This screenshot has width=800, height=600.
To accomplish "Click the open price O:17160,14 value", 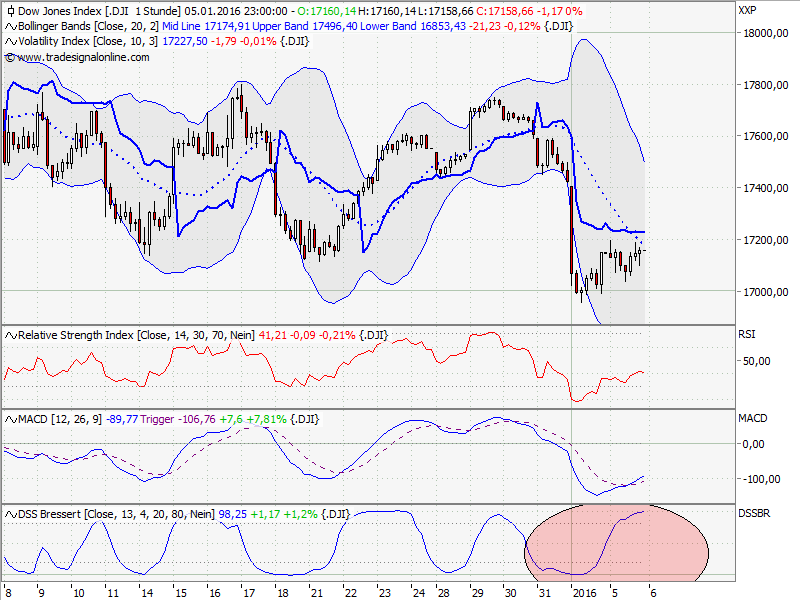I will (x=327, y=11).
